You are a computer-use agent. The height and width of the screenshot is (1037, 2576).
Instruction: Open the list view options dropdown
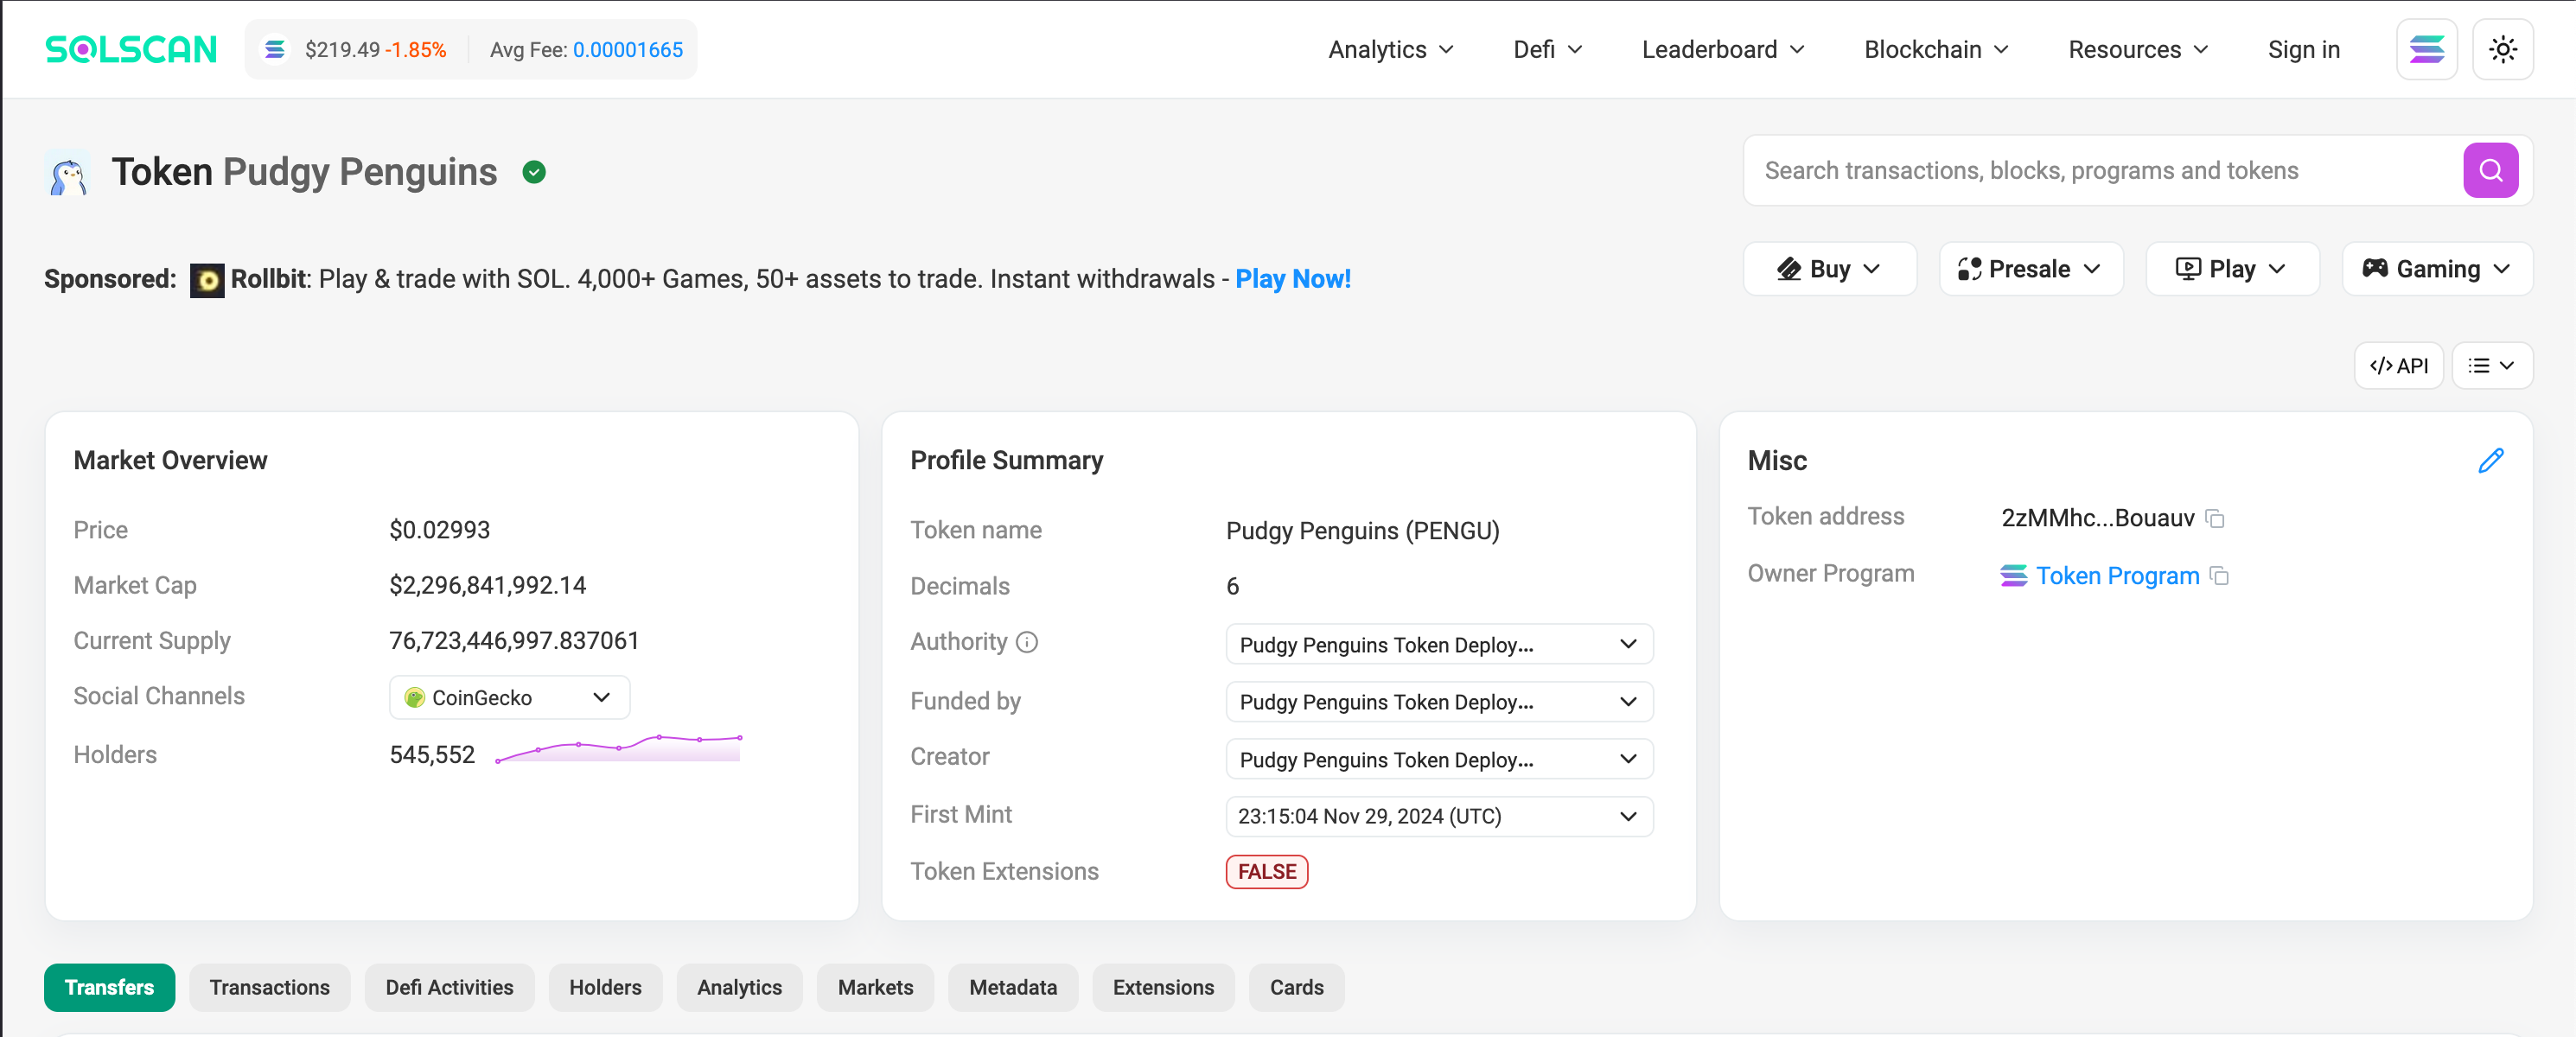2491,366
